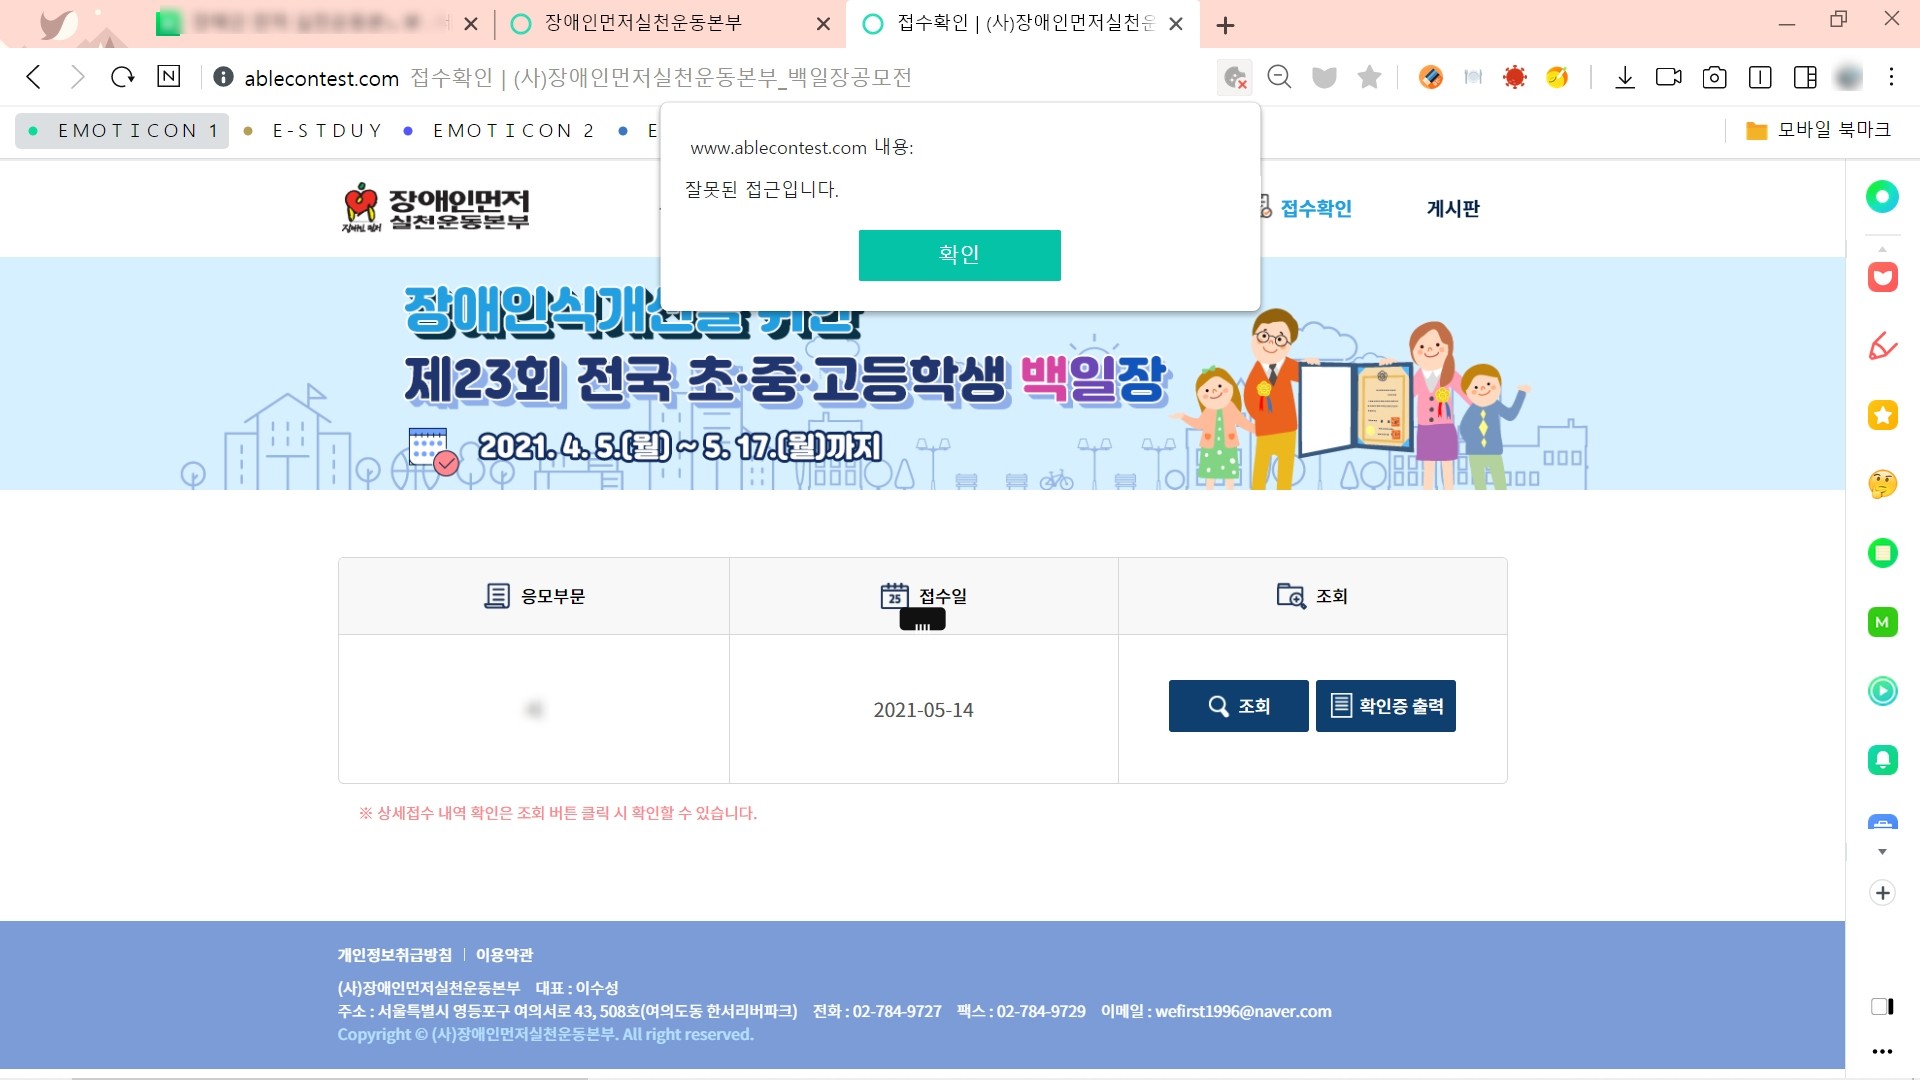This screenshot has width=1920, height=1080.
Task: Open the EMOTICON 2 bookmark
Action: point(499,131)
